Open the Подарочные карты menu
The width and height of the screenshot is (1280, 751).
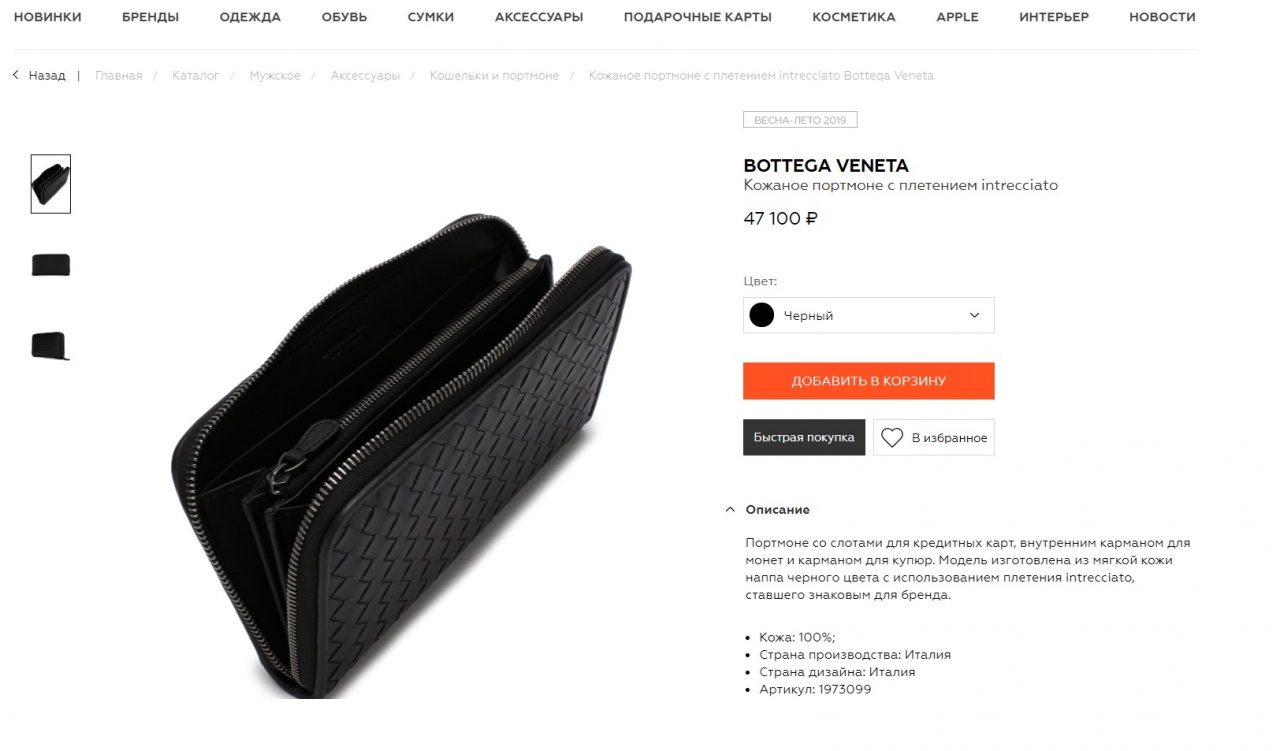(x=698, y=17)
